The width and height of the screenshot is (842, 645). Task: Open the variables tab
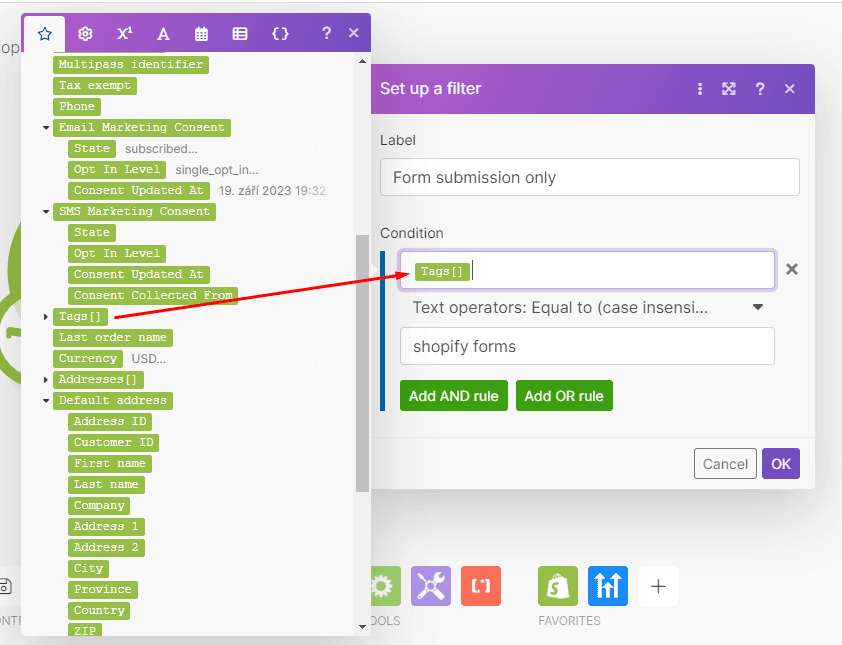281,33
